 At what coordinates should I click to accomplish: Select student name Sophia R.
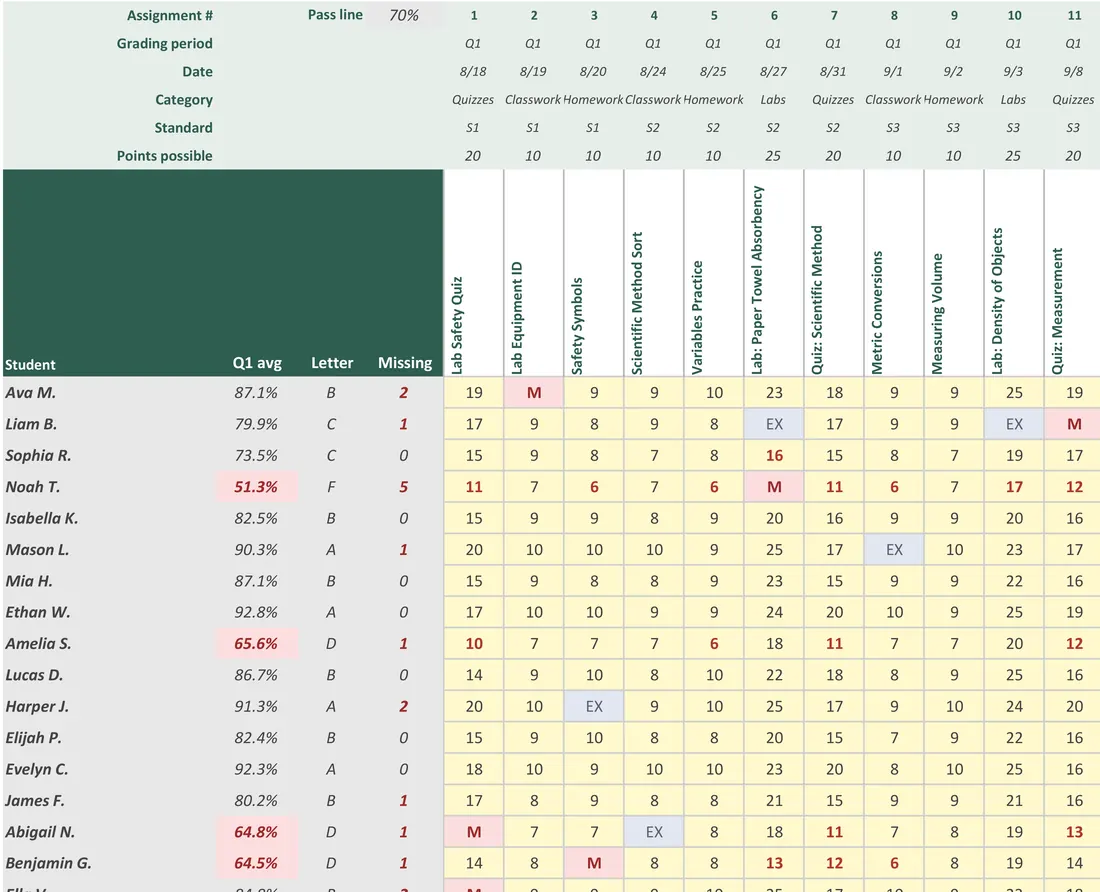(x=38, y=456)
